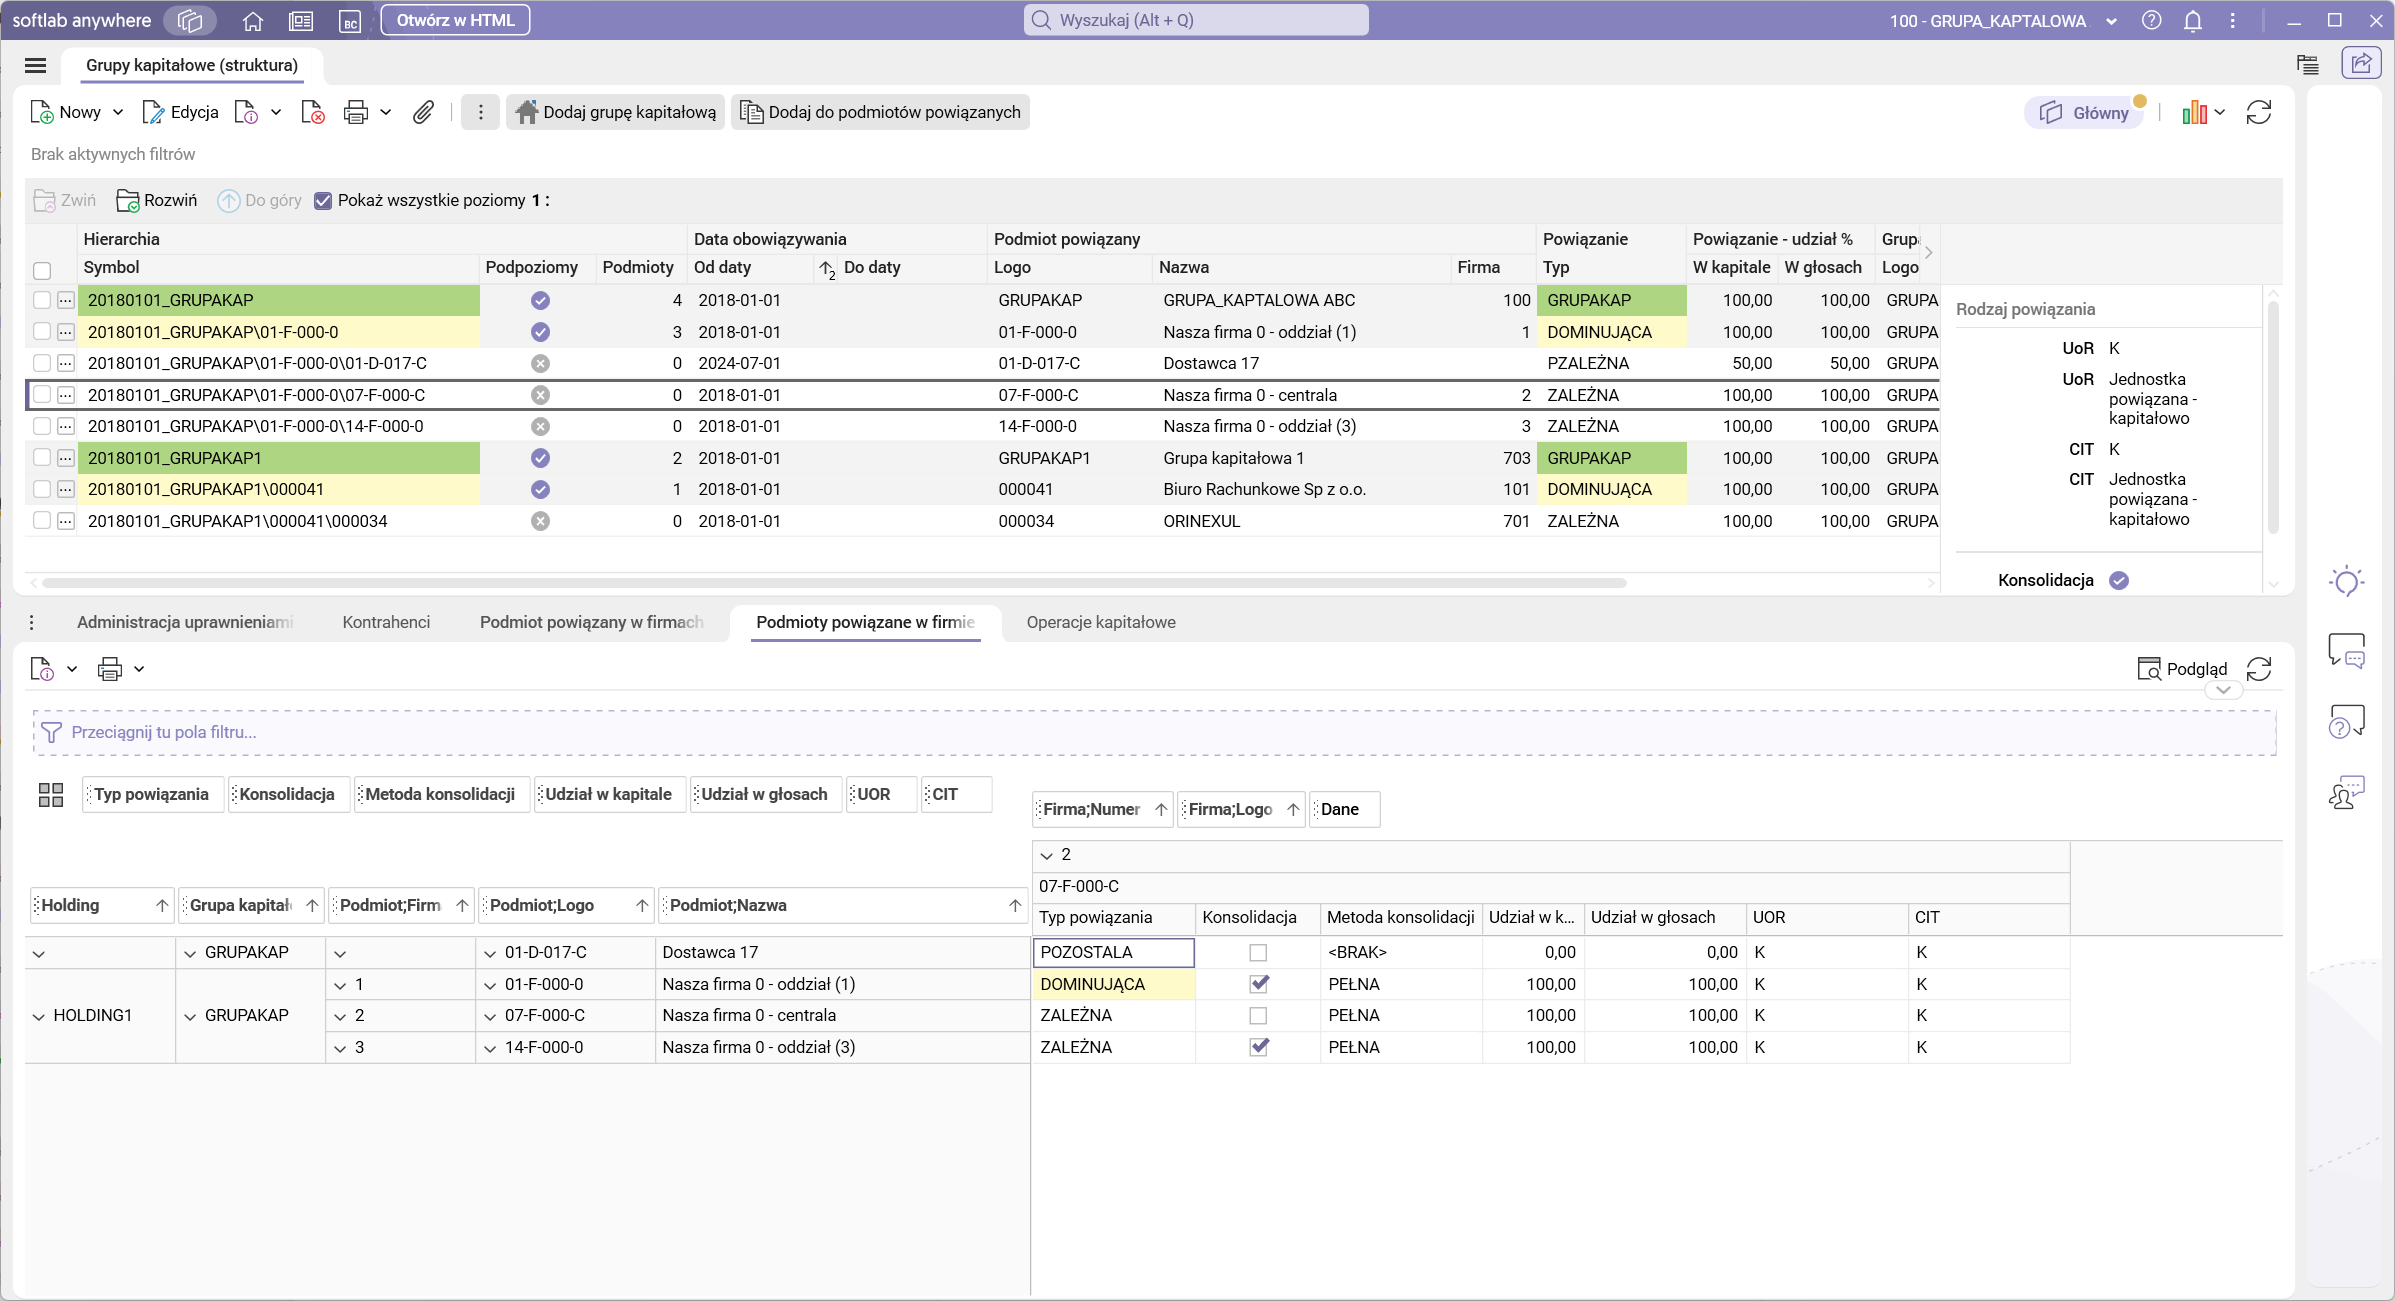Open the Nowy dropdown arrow
Image resolution: width=2395 pixels, height=1301 pixels.
(118, 112)
